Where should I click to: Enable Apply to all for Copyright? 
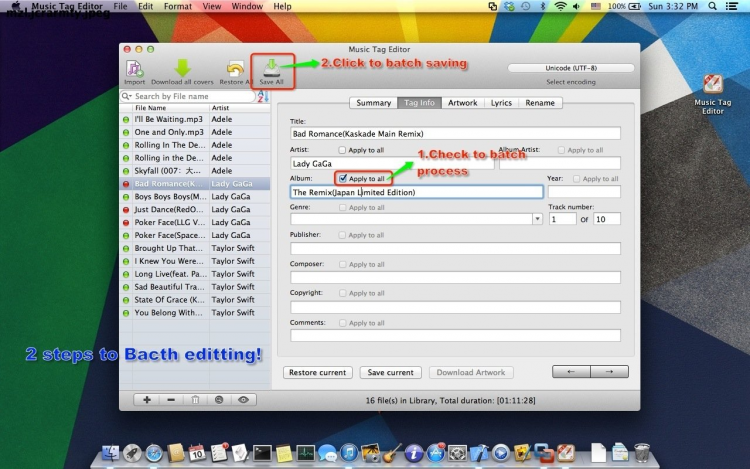342,293
